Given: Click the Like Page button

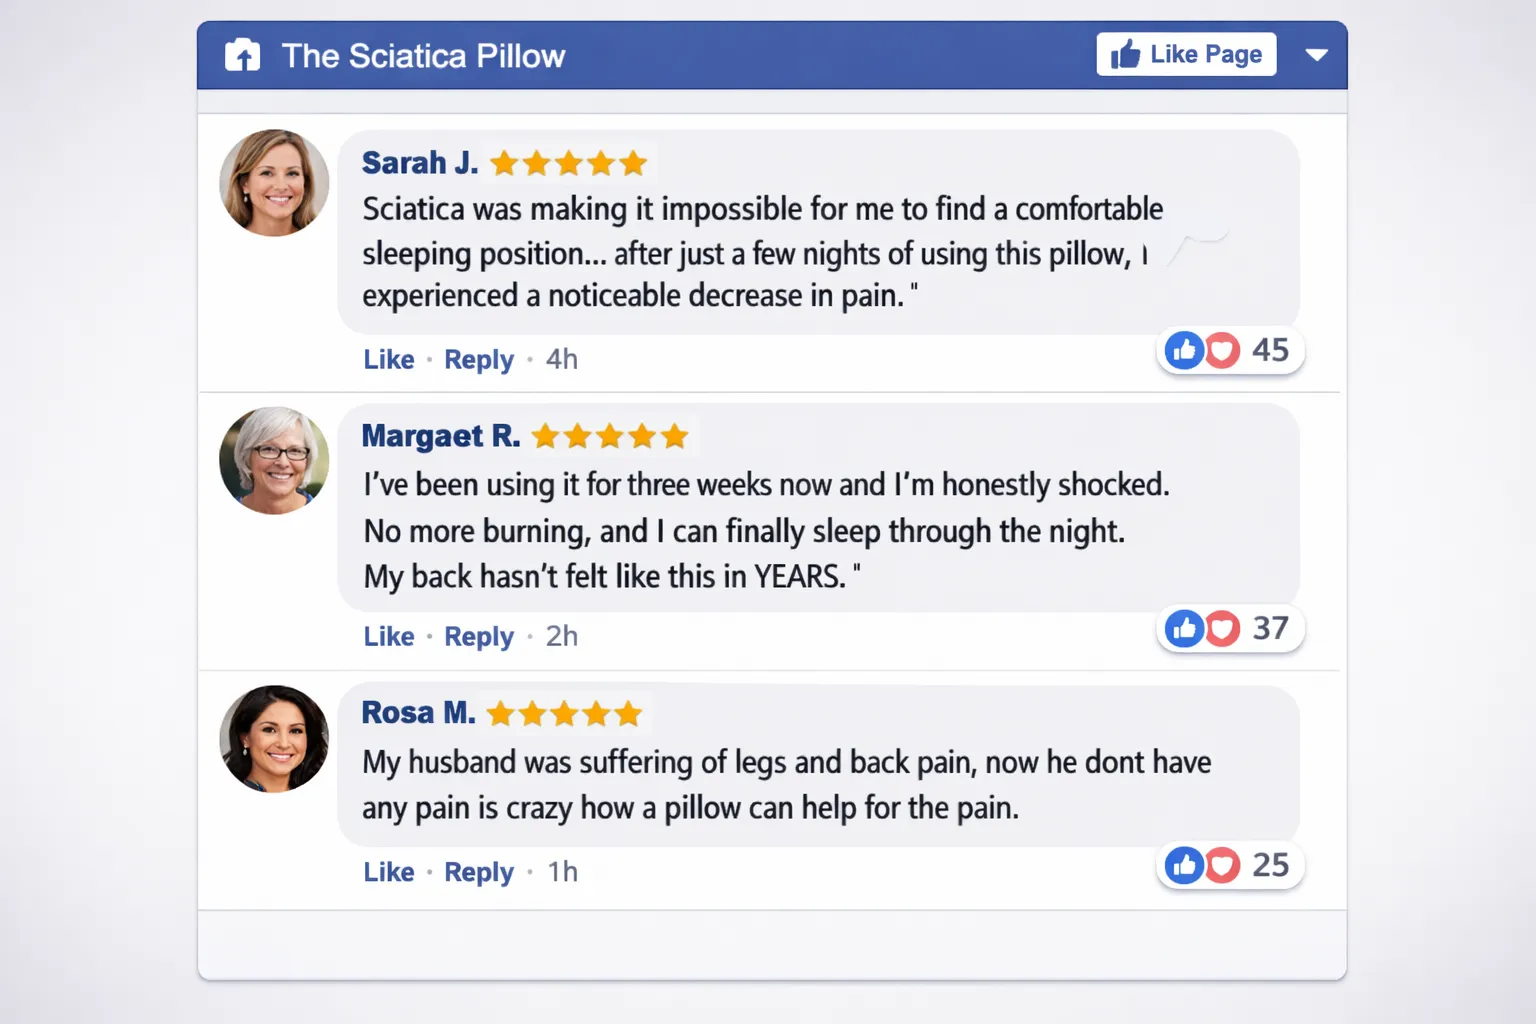Looking at the screenshot, I should click(1185, 54).
